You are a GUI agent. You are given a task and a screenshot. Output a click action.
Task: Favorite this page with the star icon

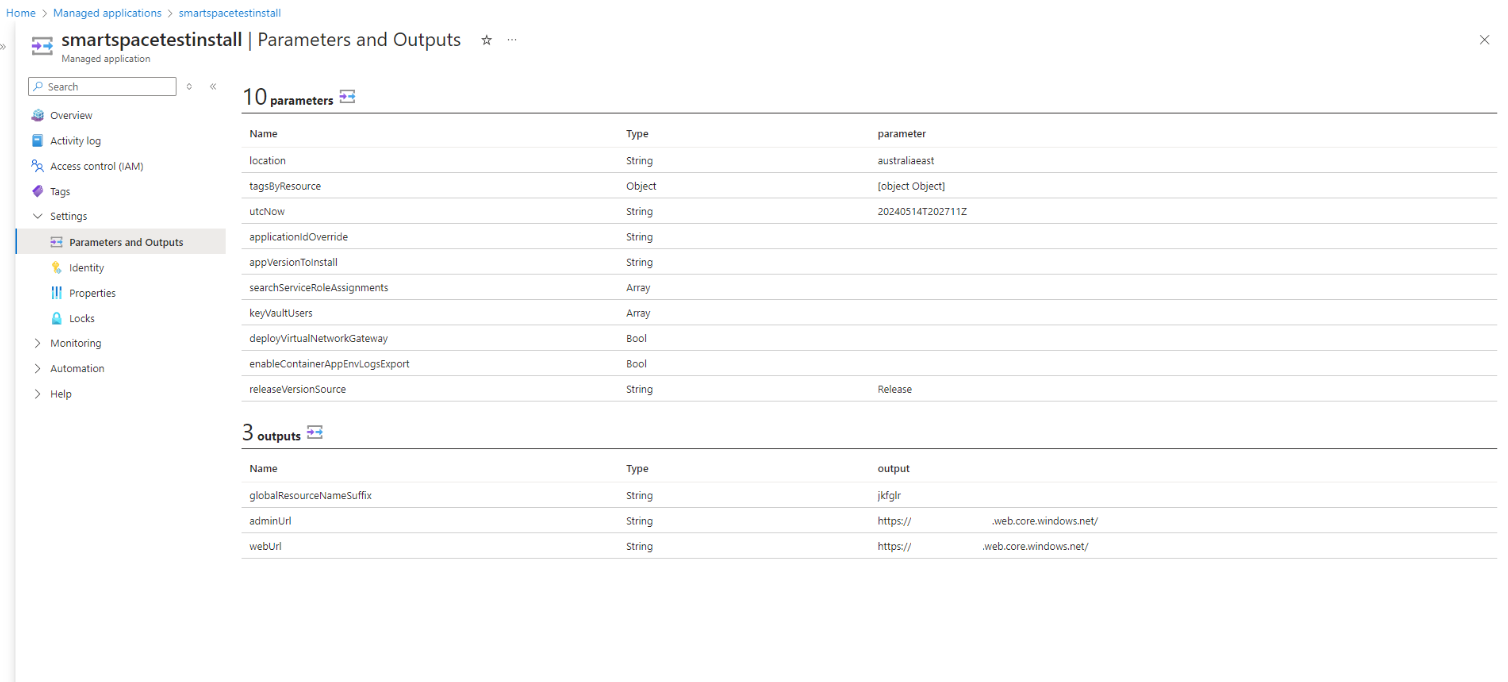(487, 40)
